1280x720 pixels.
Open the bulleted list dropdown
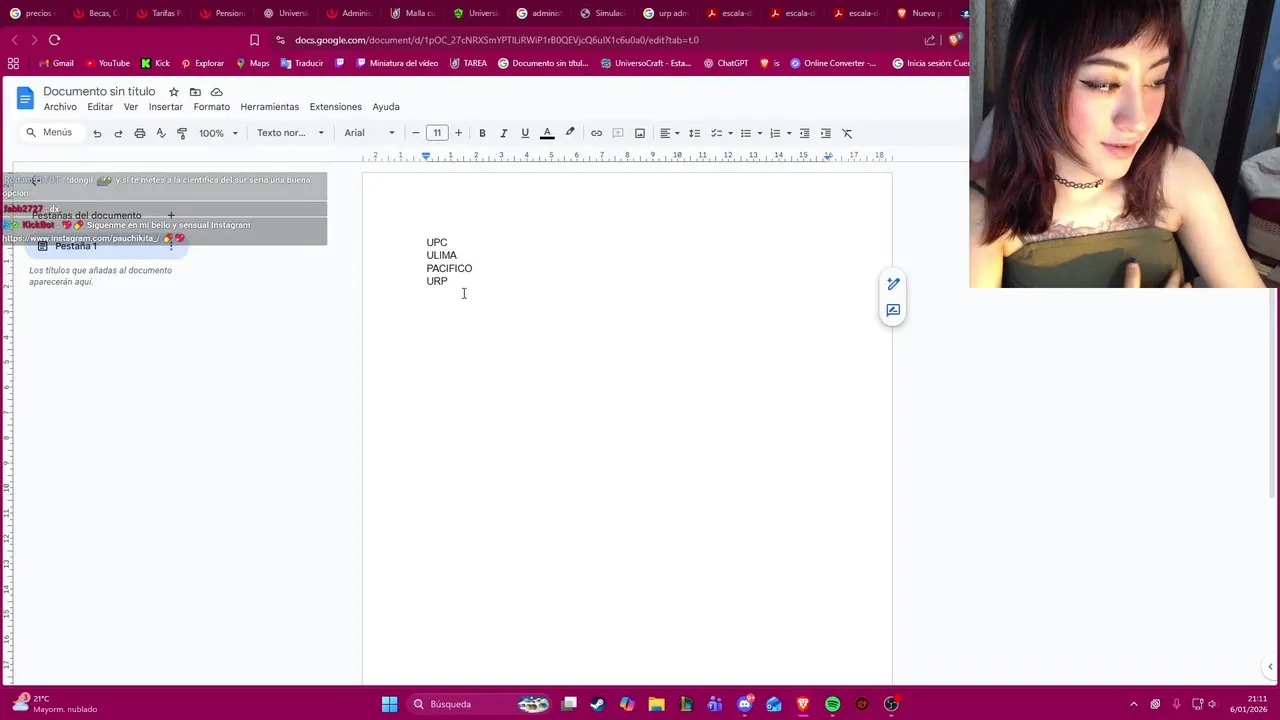tap(750, 133)
